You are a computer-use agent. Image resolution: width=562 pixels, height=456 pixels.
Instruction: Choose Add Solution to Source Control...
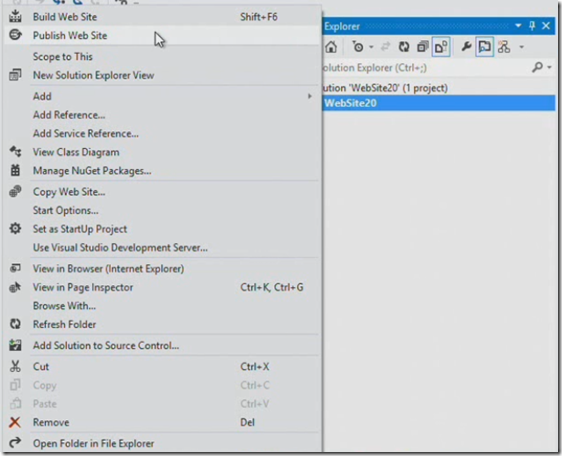coord(161,346)
